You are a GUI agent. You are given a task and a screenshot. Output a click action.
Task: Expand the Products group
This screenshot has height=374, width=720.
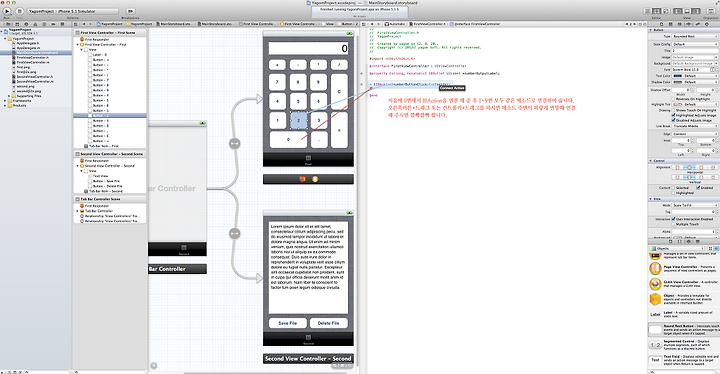pyautogui.click(x=6, y=106)
